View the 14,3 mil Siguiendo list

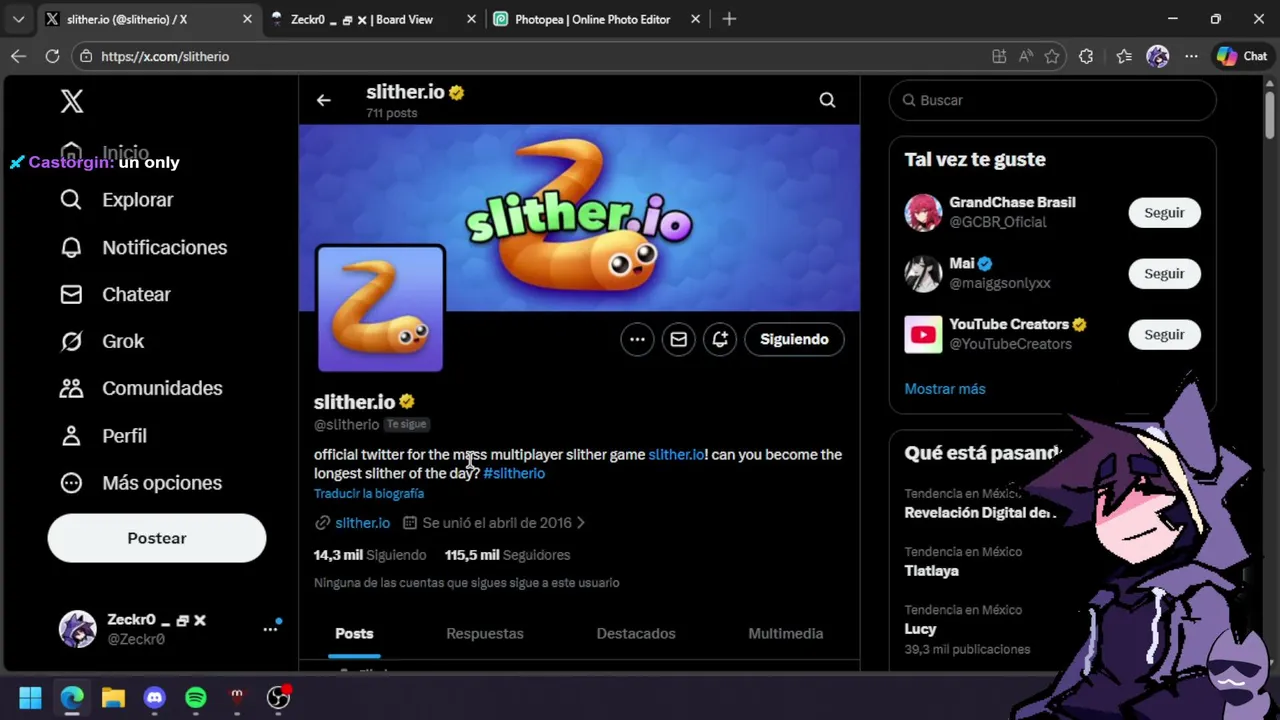370,555
